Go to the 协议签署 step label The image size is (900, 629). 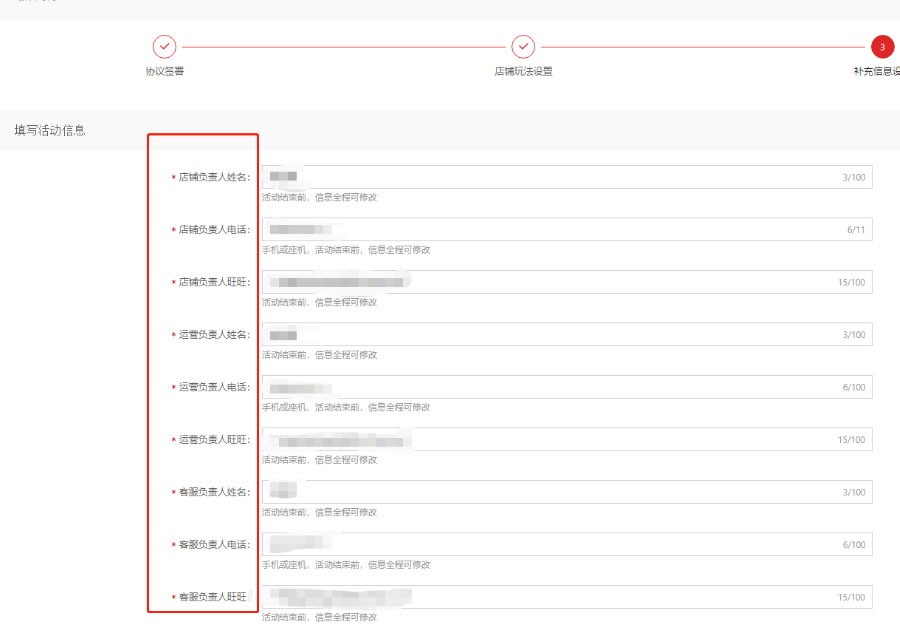[164, 71]
